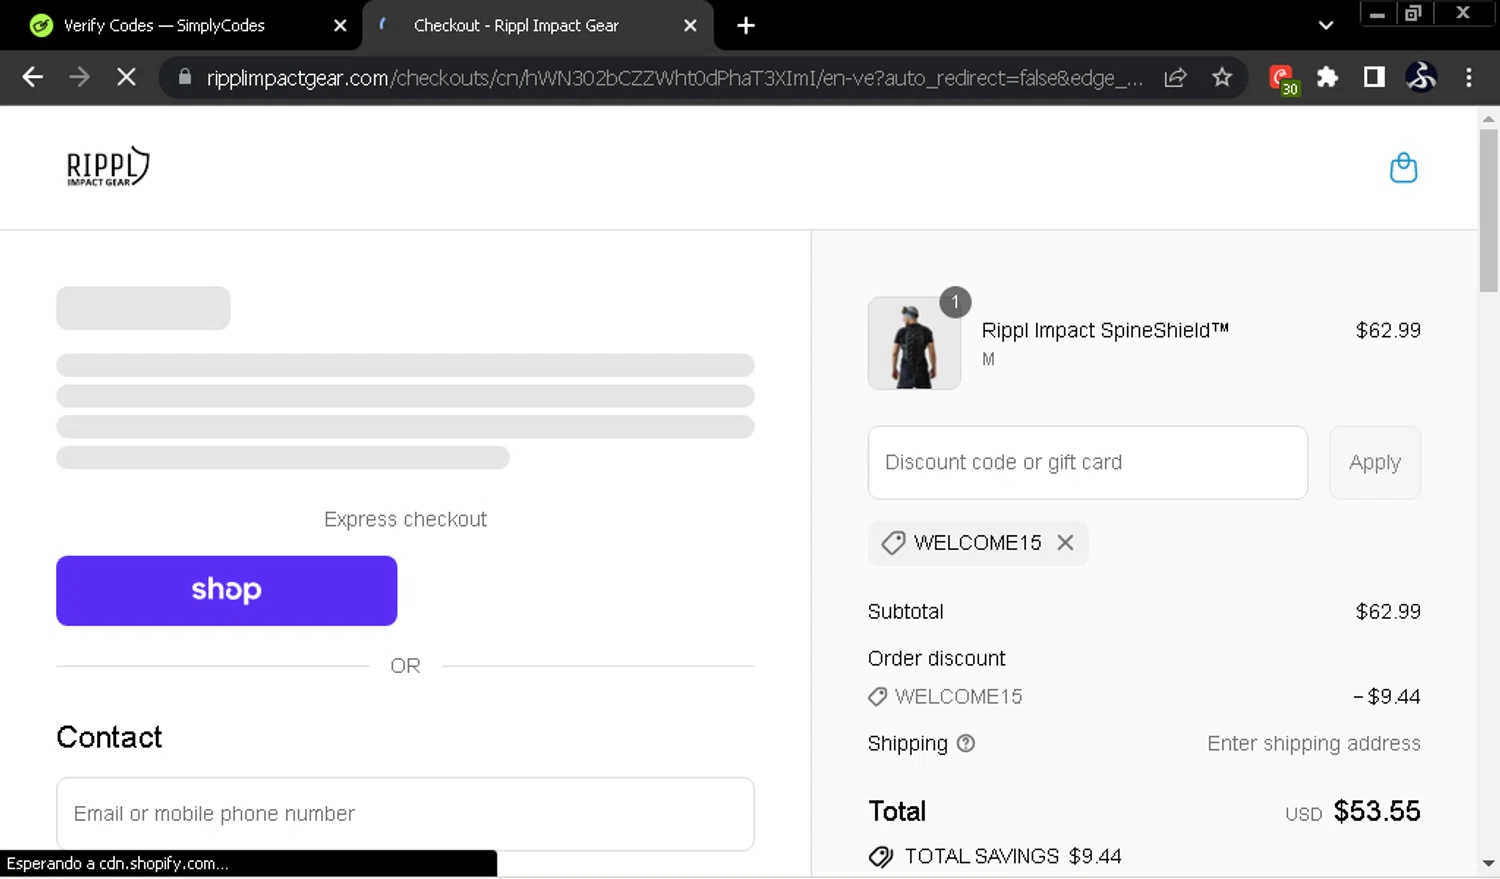Share this page via share icon
The image size is (1500, 879).
1175,77
